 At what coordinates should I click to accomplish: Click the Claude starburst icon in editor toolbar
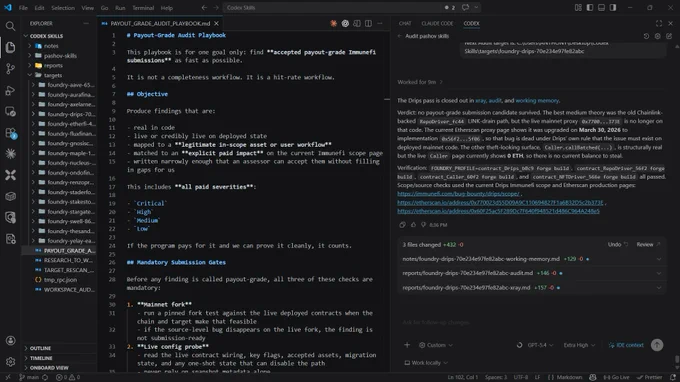[x=333, y=23]
